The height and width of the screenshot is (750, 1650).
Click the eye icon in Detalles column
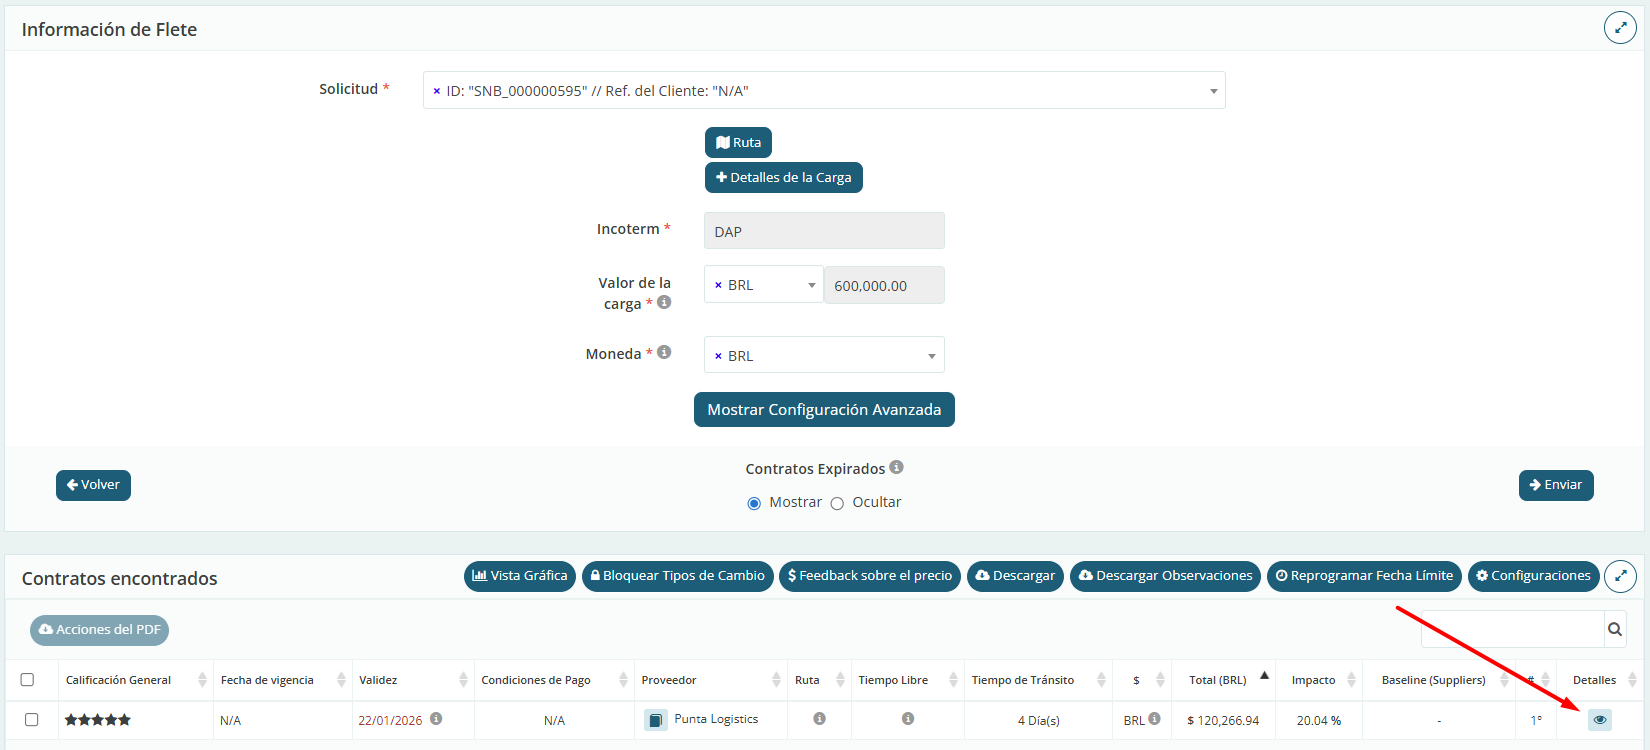(x=1599, y=720)
